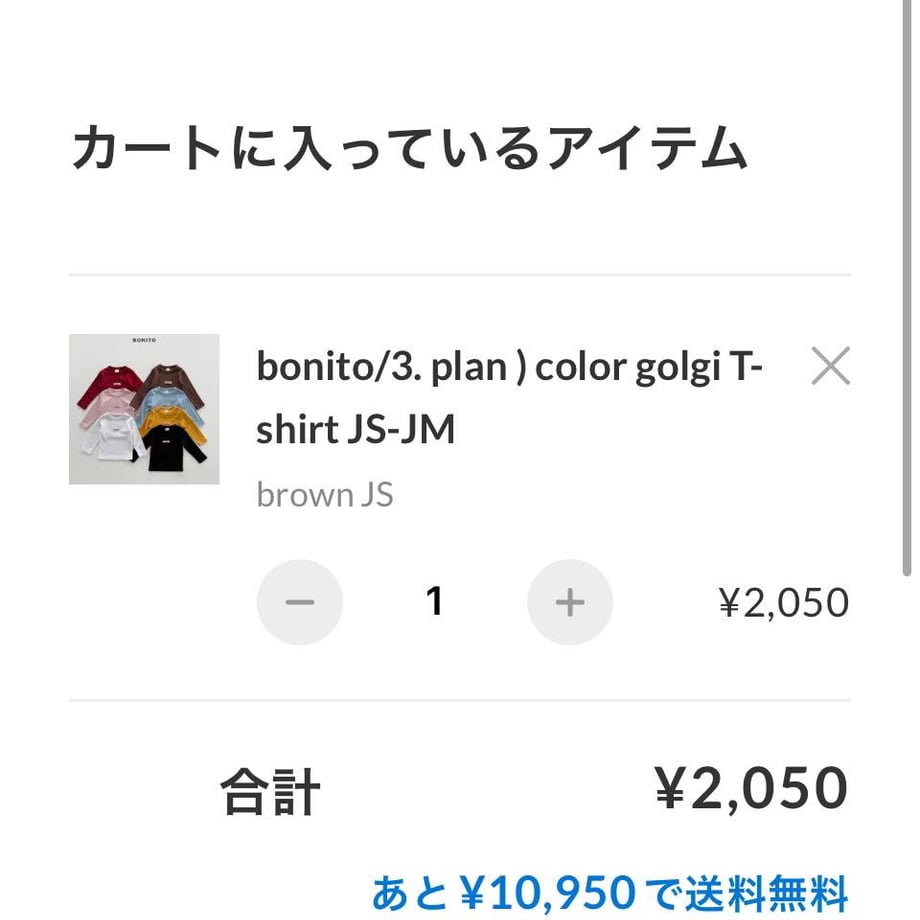Viewport: 920px width, 920px height.
Task: Open the blue あと ¥10,950 で送料無料 notice
Action: [610, 893]
